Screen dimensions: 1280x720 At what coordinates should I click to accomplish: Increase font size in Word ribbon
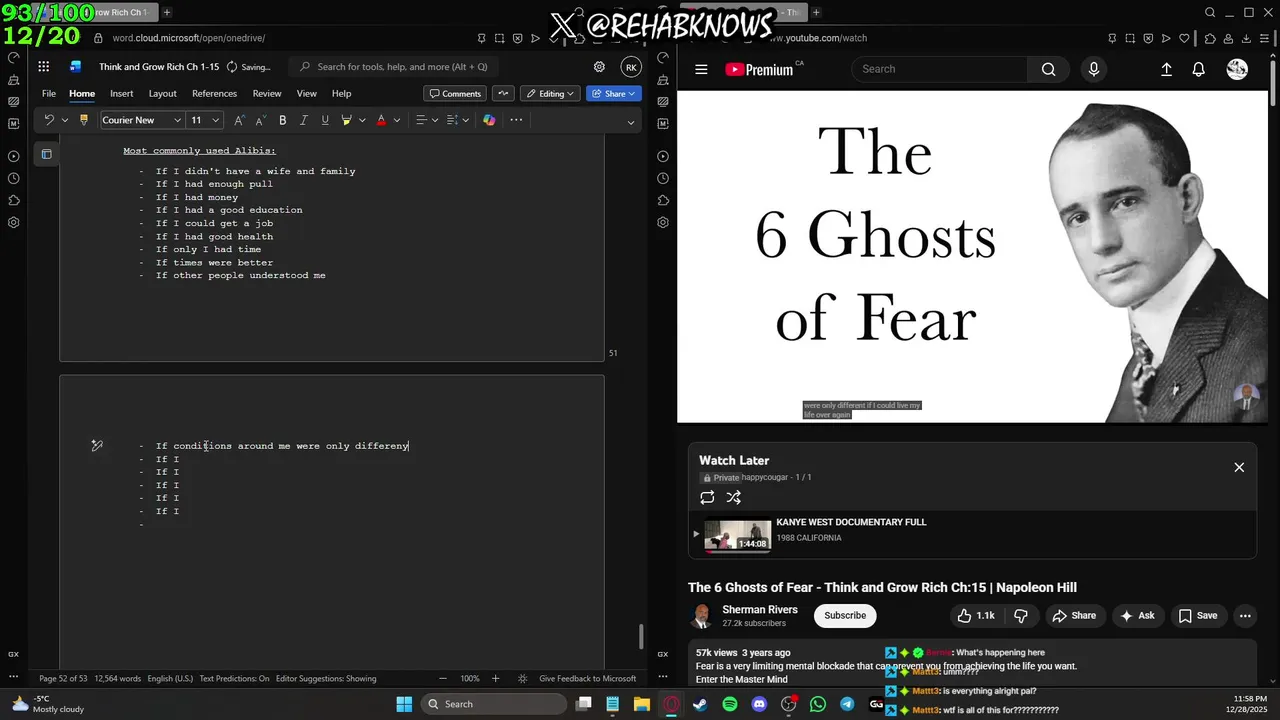(239, 120)
